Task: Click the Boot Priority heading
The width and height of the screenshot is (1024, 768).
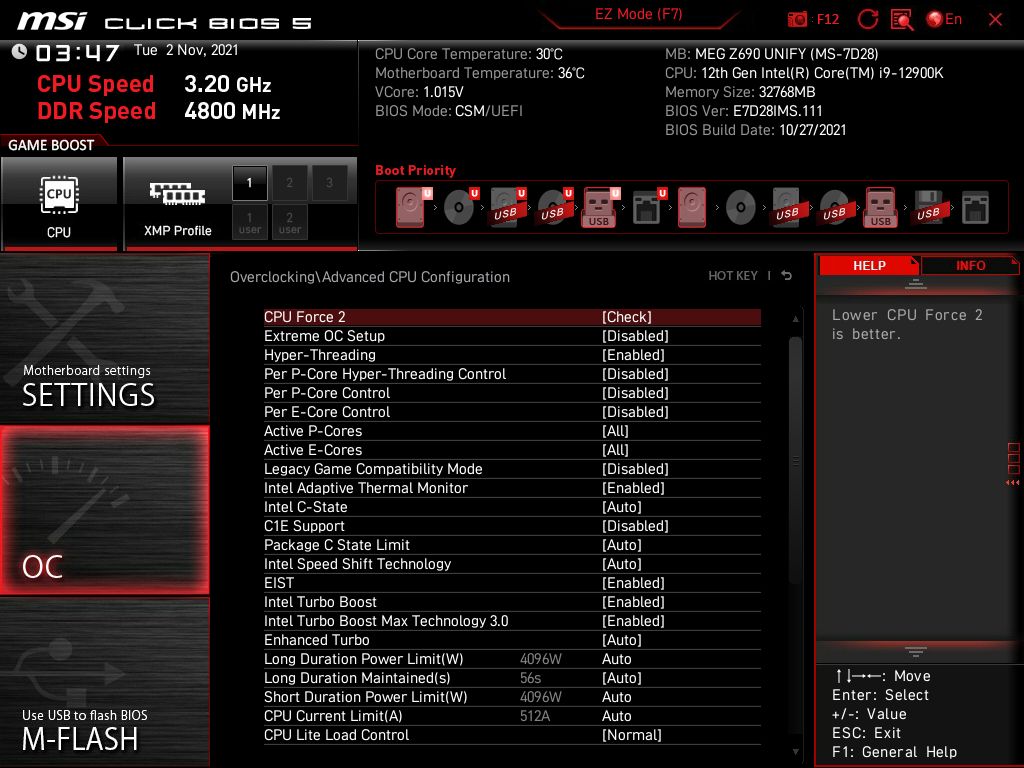Action: pos(415,170)
